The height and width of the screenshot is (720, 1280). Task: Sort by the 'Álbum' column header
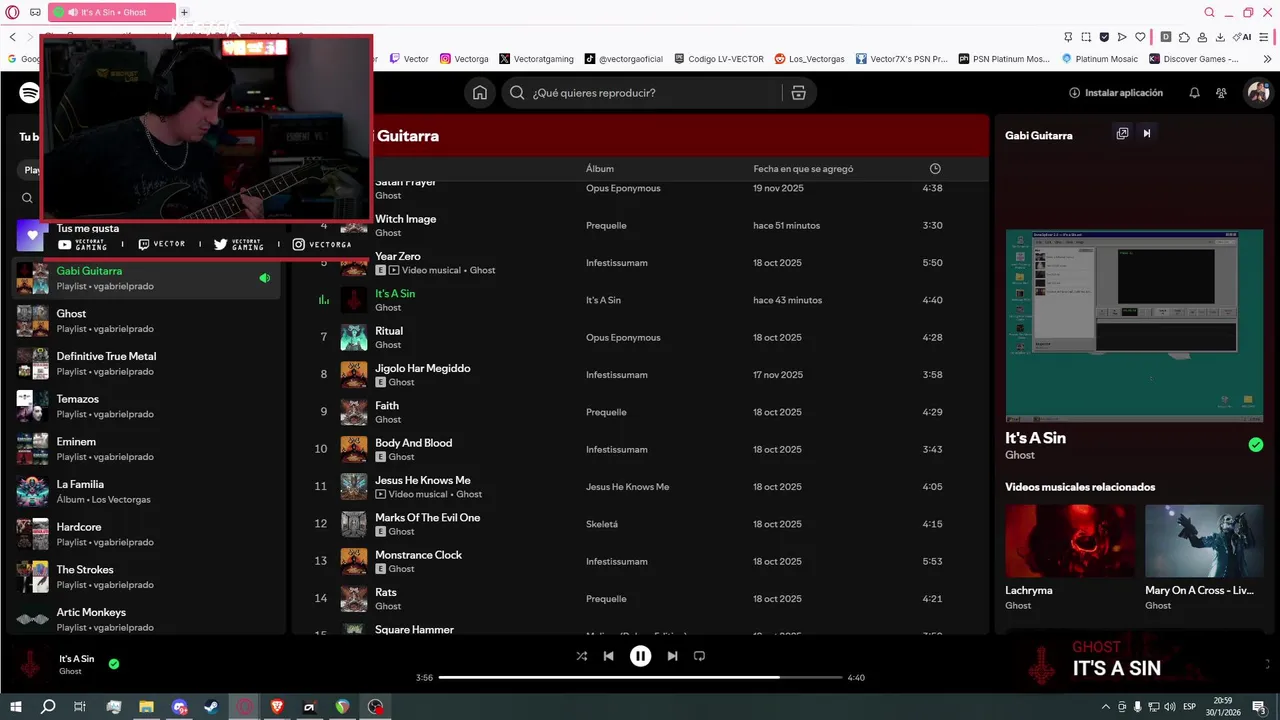pos(600,169)
